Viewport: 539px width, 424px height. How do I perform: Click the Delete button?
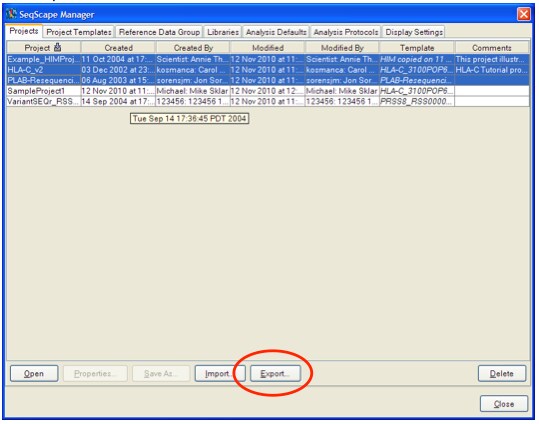coord(502,373)
